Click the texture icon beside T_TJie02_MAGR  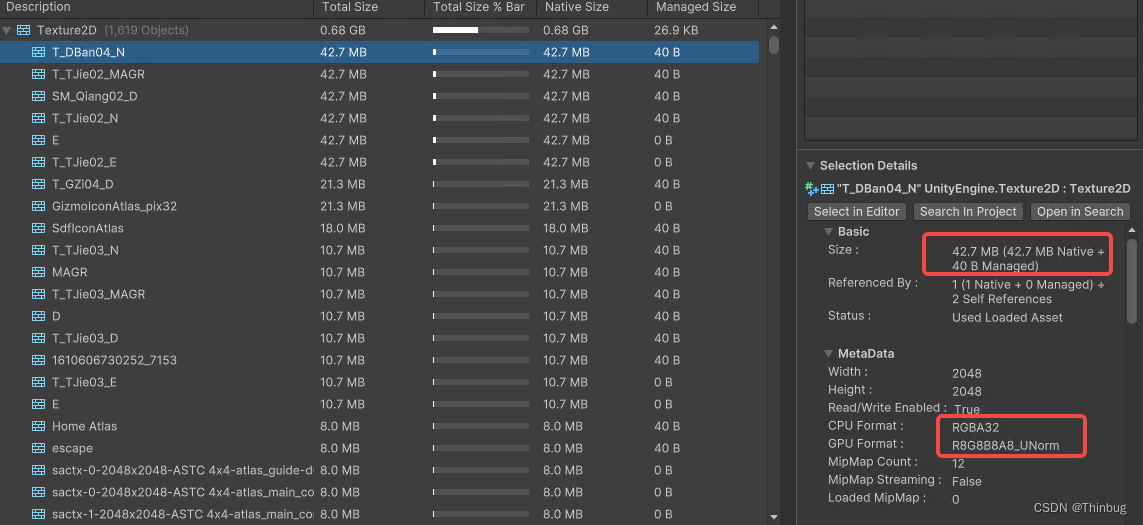coord(39,74)
